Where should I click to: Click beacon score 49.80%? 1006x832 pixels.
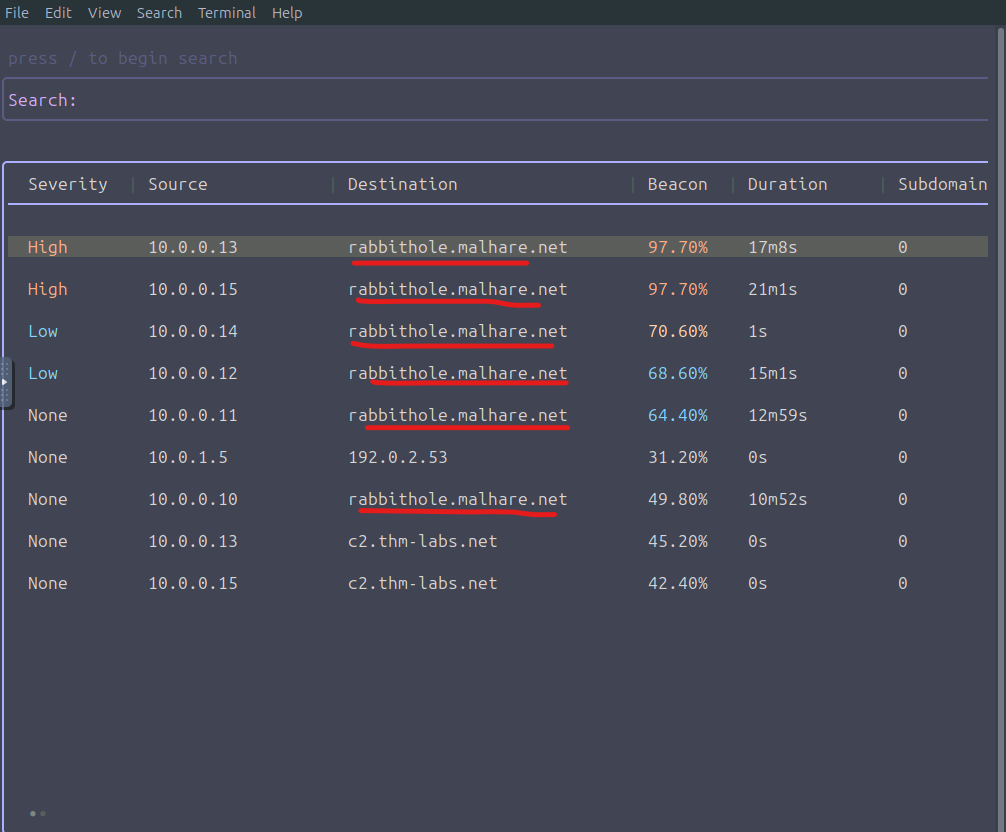point(678,499)
